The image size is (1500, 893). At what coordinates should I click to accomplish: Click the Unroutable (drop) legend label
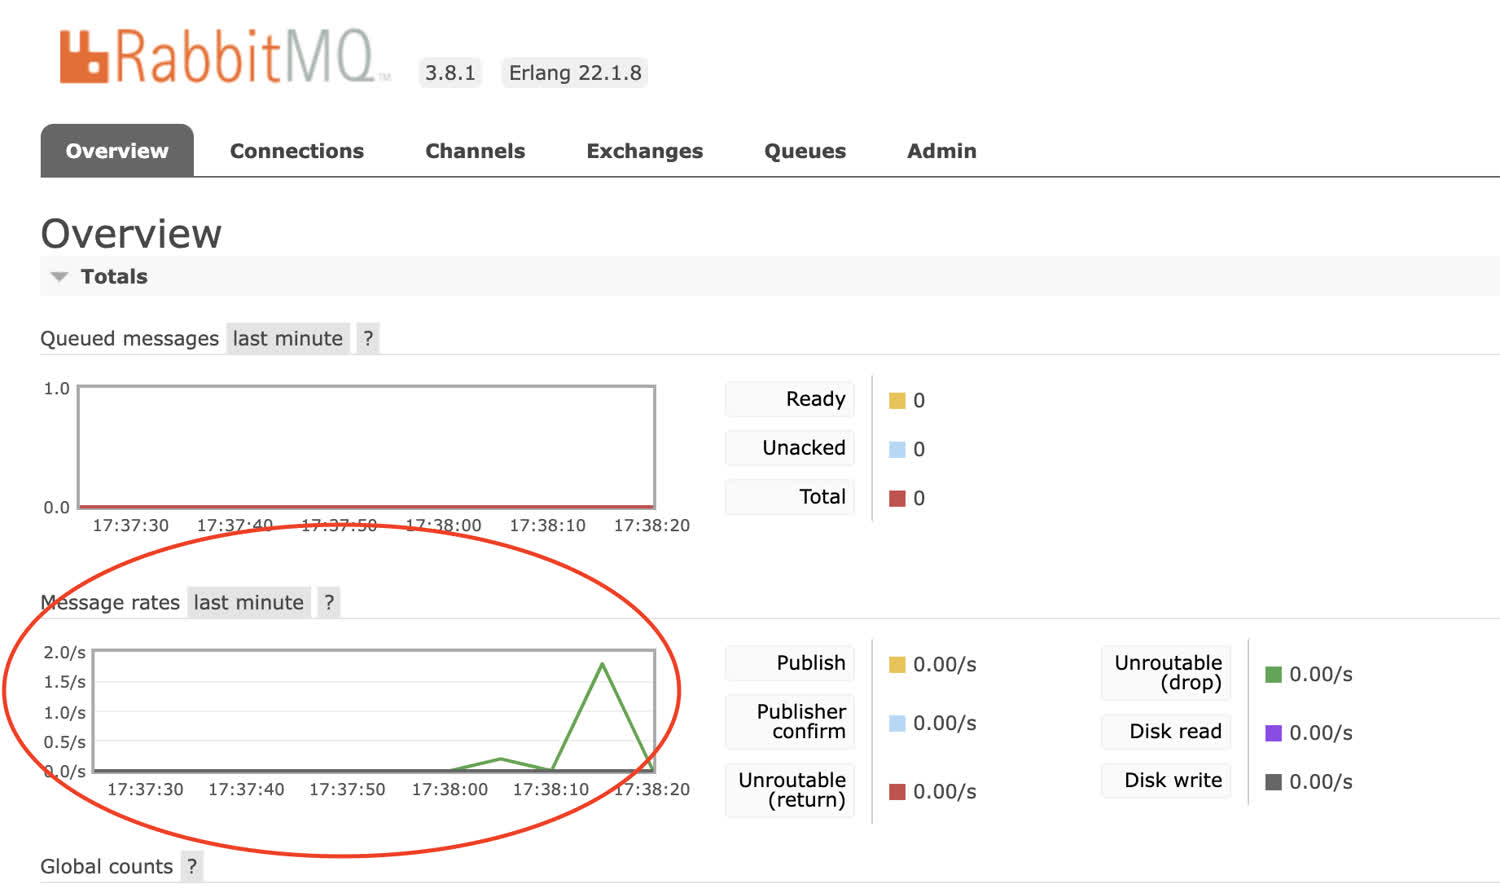click(1166, 673)
